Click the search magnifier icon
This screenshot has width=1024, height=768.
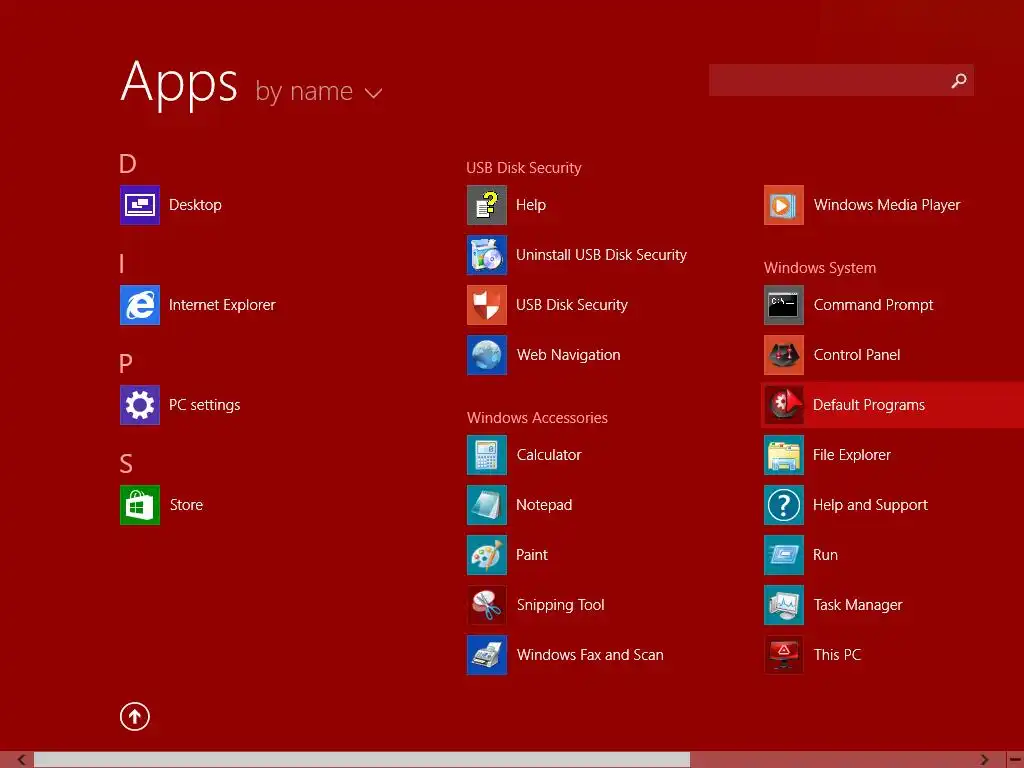(959, 80)
